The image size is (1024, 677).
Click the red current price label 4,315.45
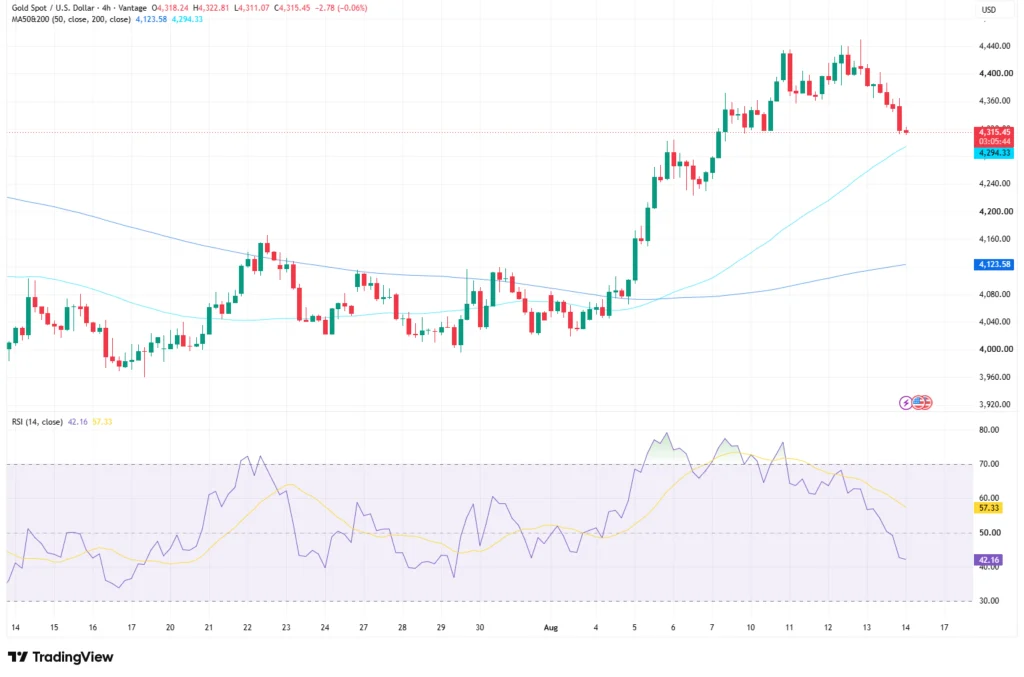pos(994,132)
